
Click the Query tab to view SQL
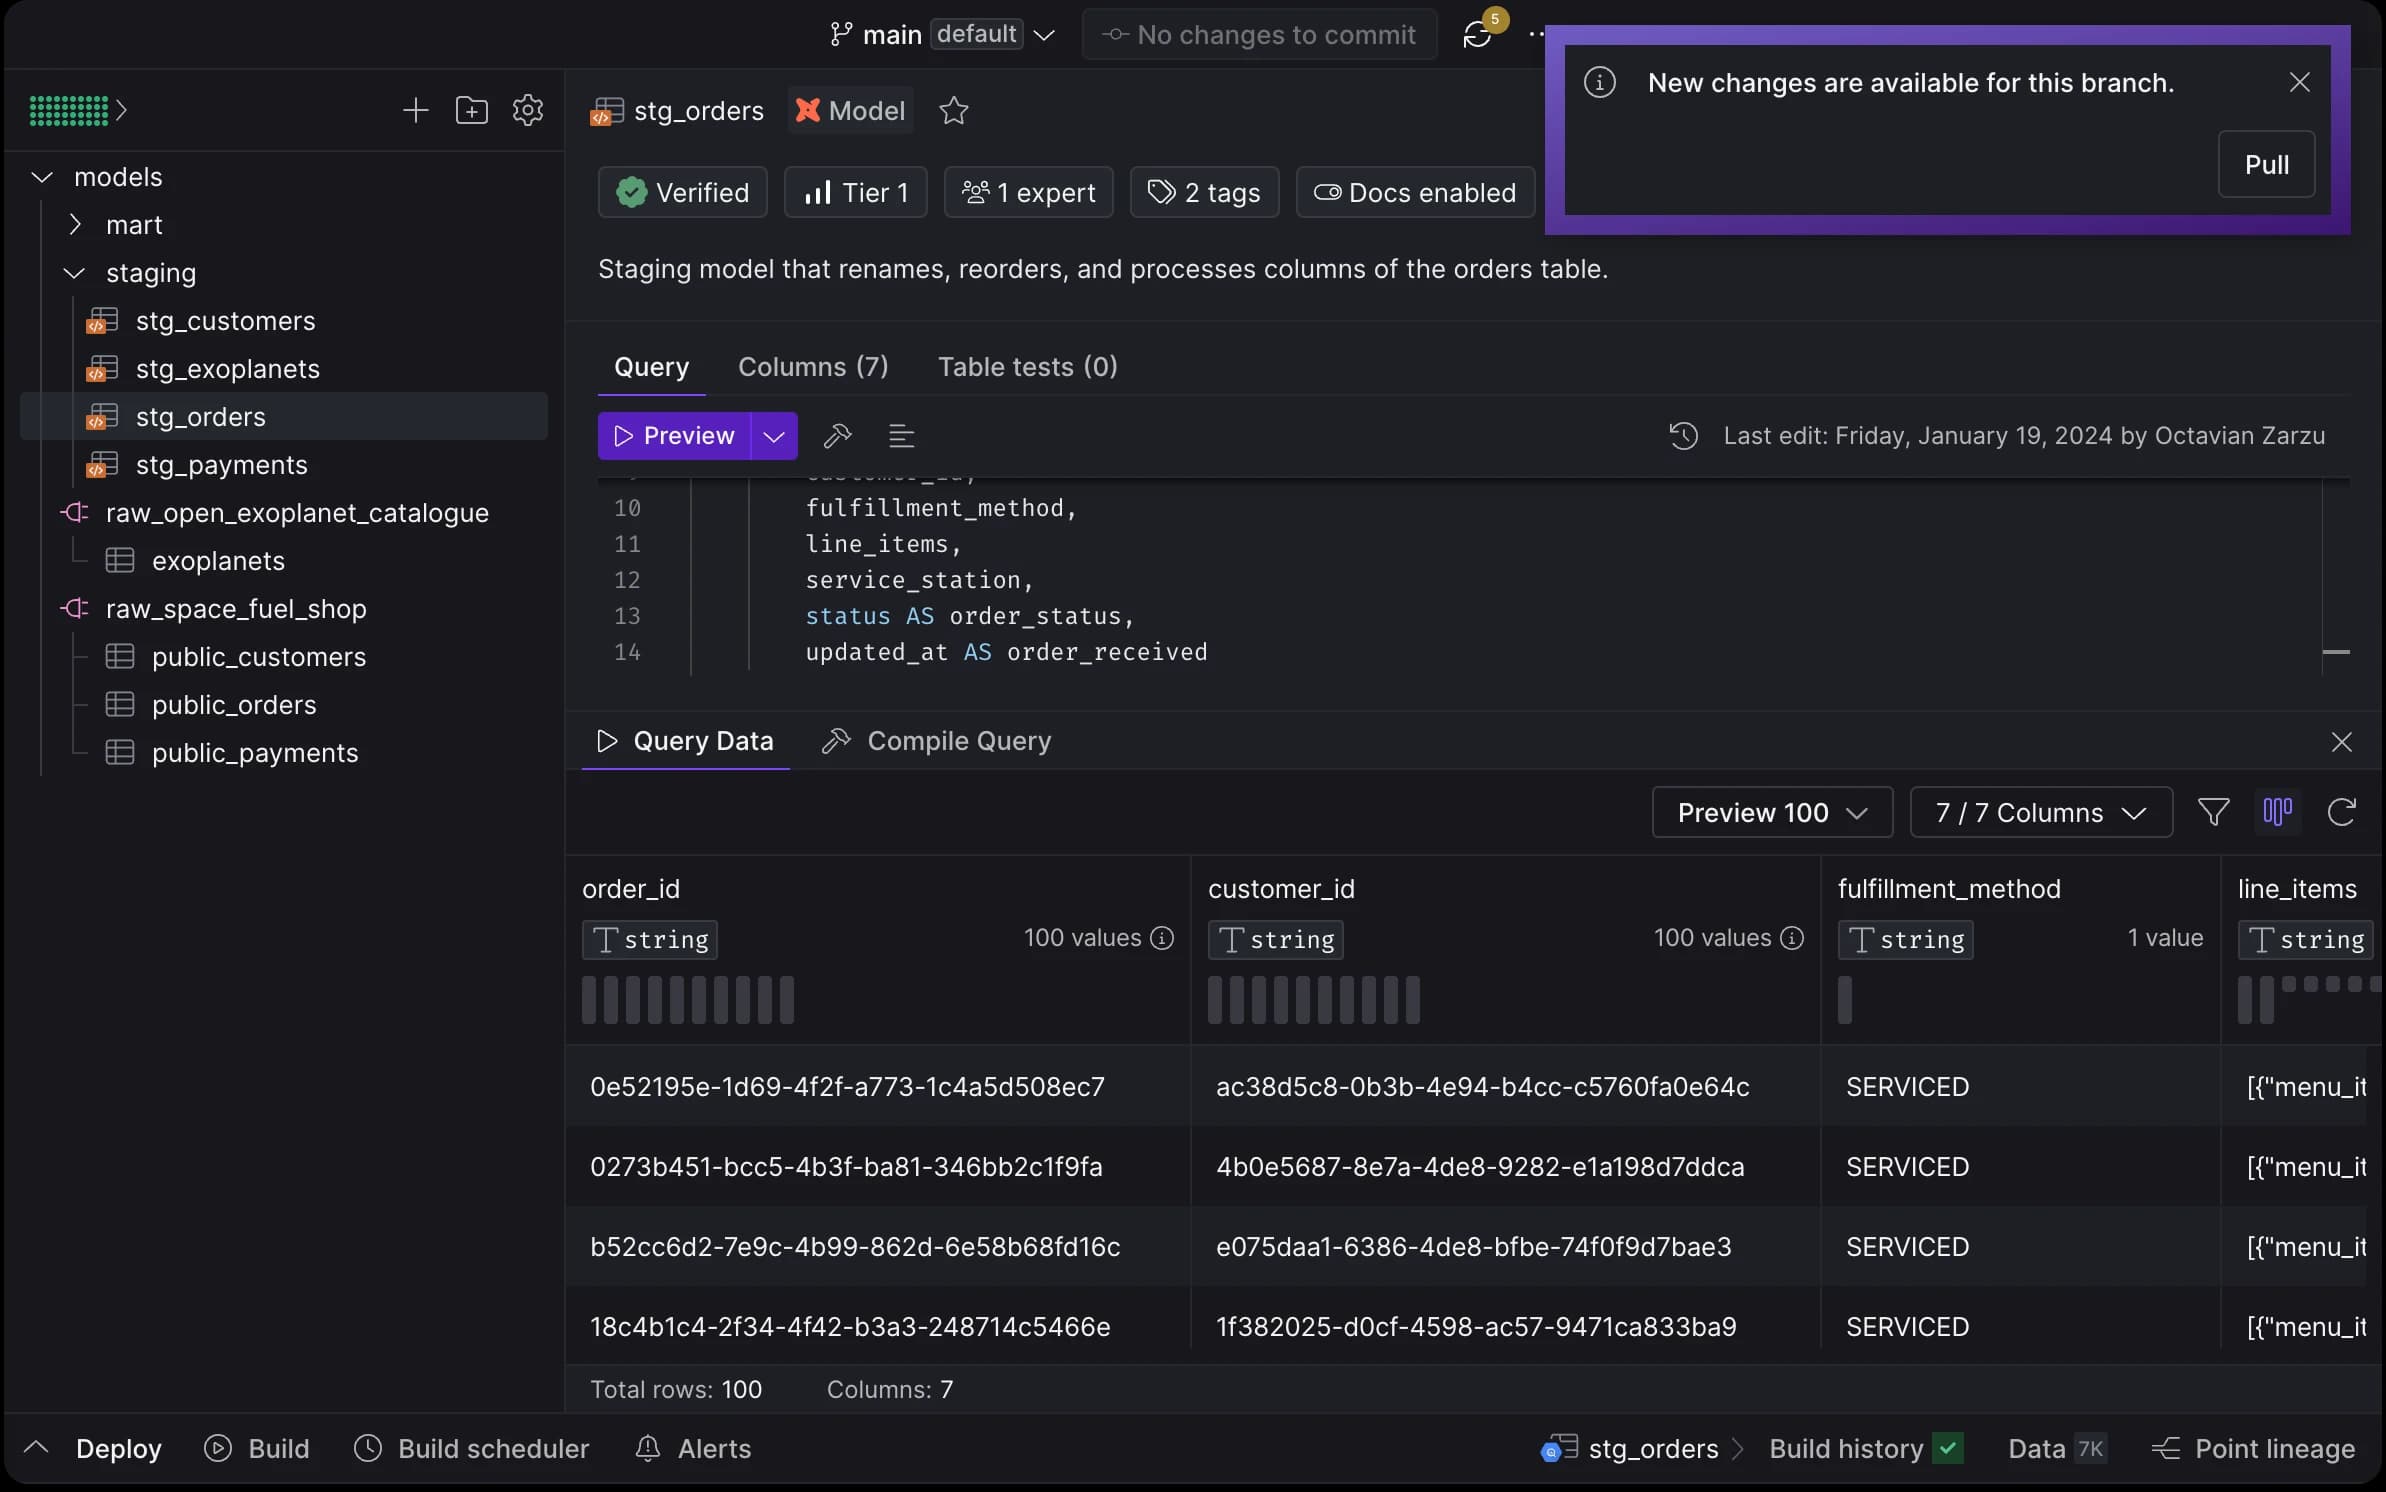click(650, 364)
